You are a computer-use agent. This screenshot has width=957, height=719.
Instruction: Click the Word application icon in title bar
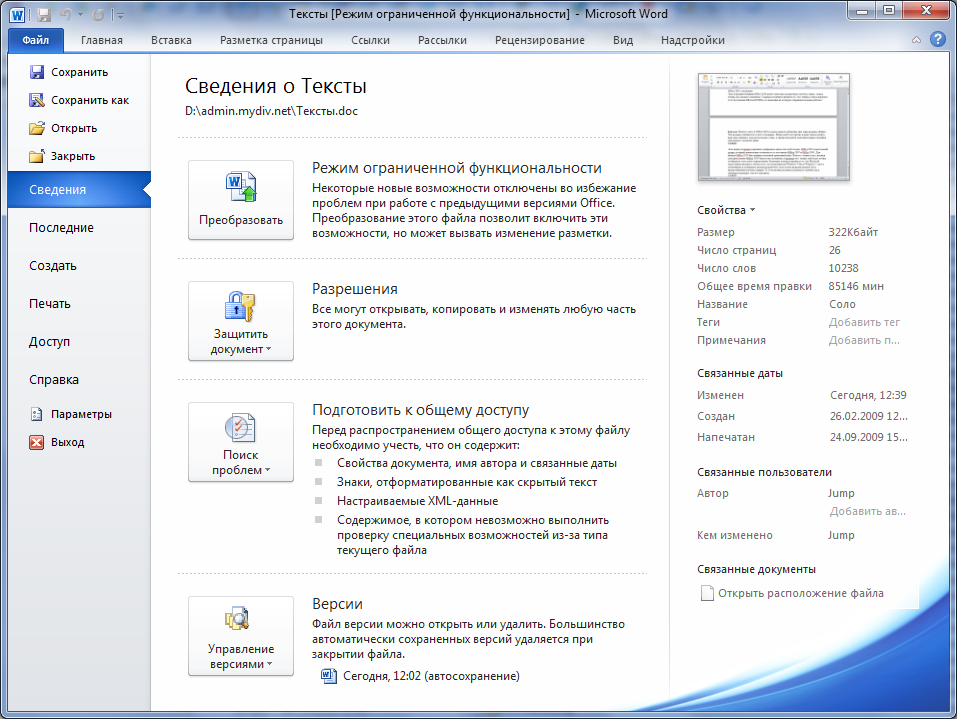pos(16,14)
